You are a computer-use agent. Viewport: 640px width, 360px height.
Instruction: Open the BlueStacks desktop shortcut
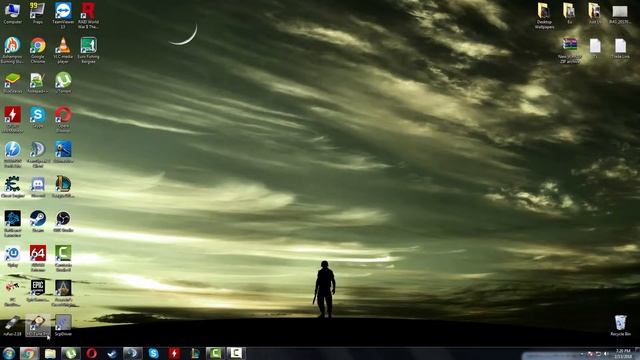[x=12, y=82]
